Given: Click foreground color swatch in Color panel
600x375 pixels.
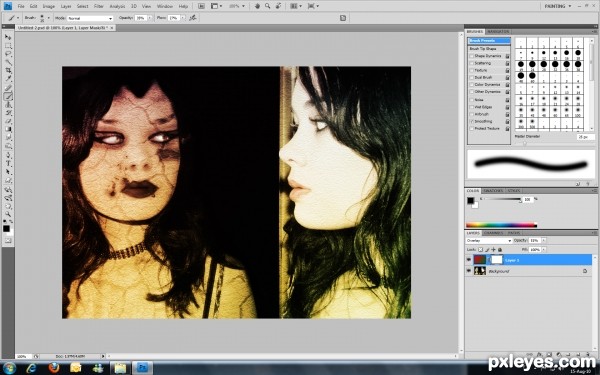Looking at the screenshot, I should pos(470,201).
